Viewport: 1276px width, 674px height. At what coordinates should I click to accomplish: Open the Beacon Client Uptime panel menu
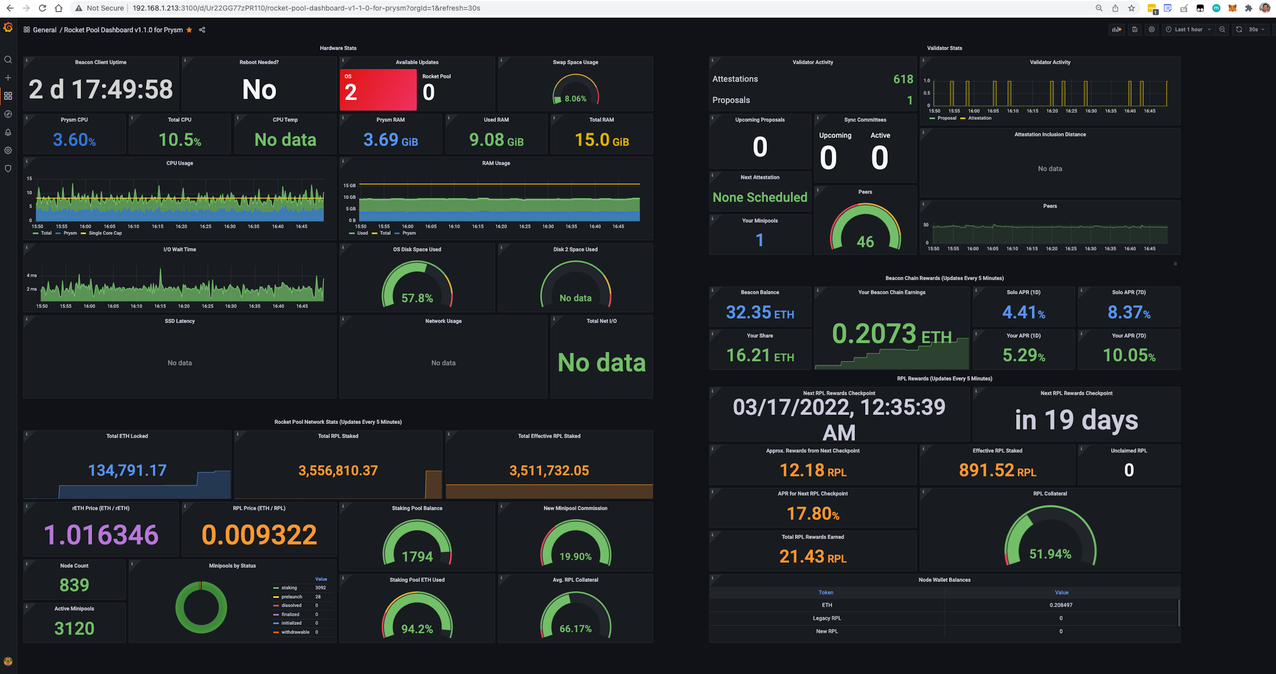[x=100, y=62]
